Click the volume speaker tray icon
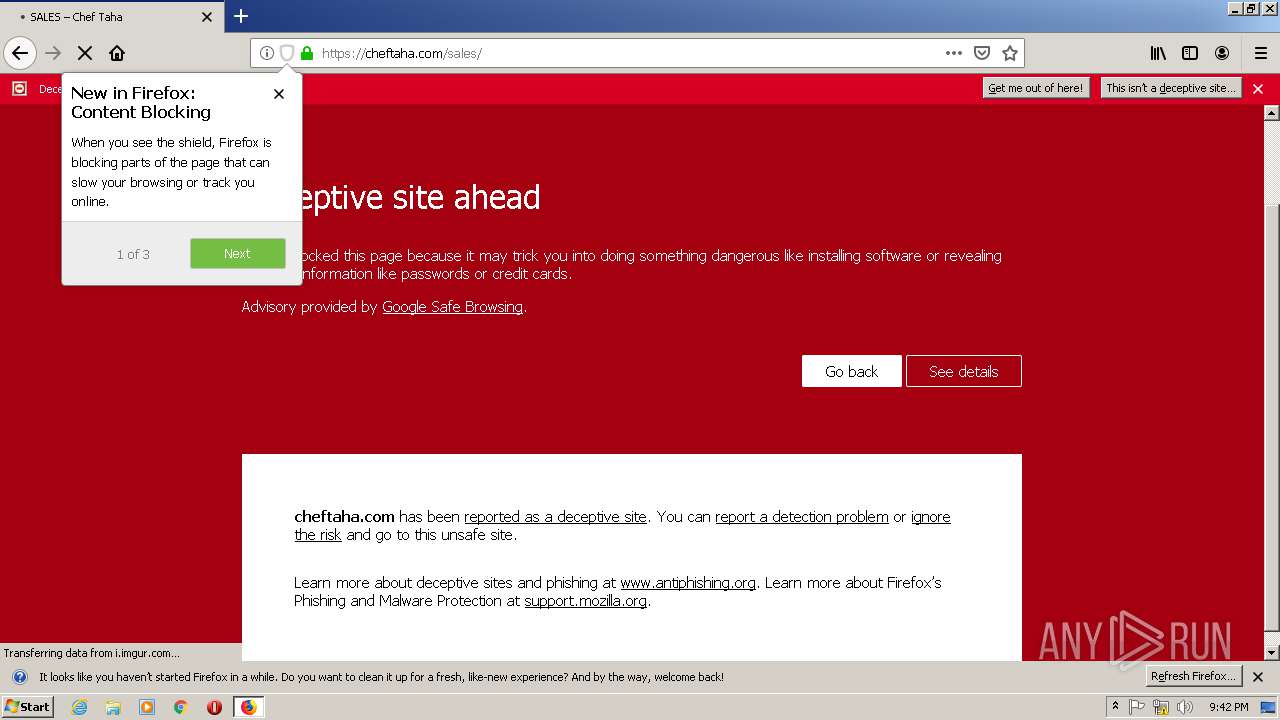The width and height of the screenshot is (1280, 720). click(x=1185, y=707)
